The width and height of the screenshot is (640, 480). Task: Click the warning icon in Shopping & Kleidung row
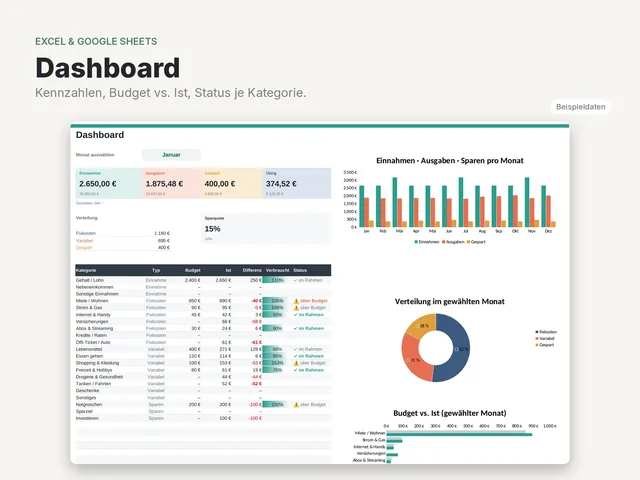[296, 363]
